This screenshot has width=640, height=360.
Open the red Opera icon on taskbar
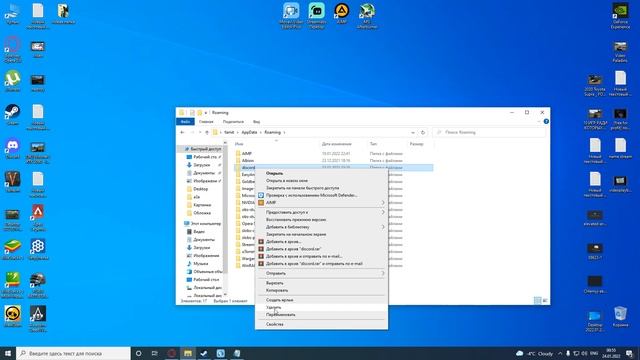point(171,353)
